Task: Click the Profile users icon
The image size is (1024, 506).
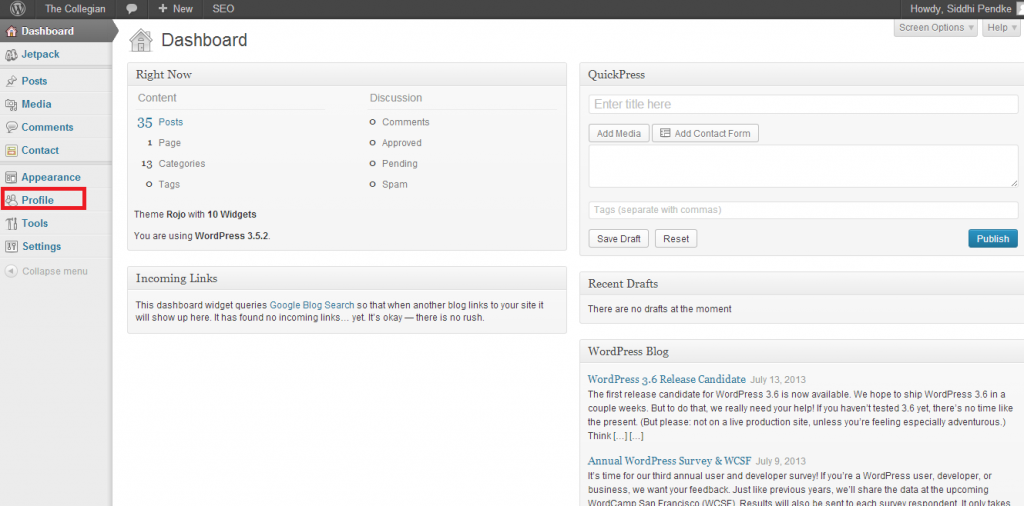Action: (11, 200)
